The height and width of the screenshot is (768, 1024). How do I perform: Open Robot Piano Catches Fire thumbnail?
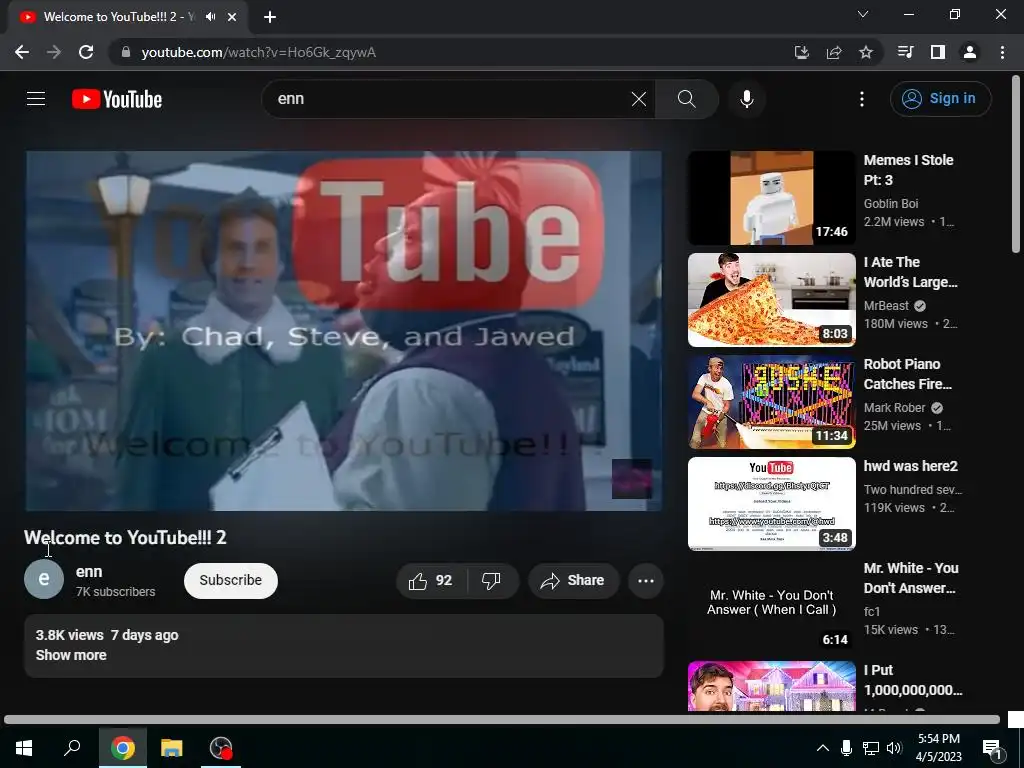pyautogui.click(x=771, y=402)
